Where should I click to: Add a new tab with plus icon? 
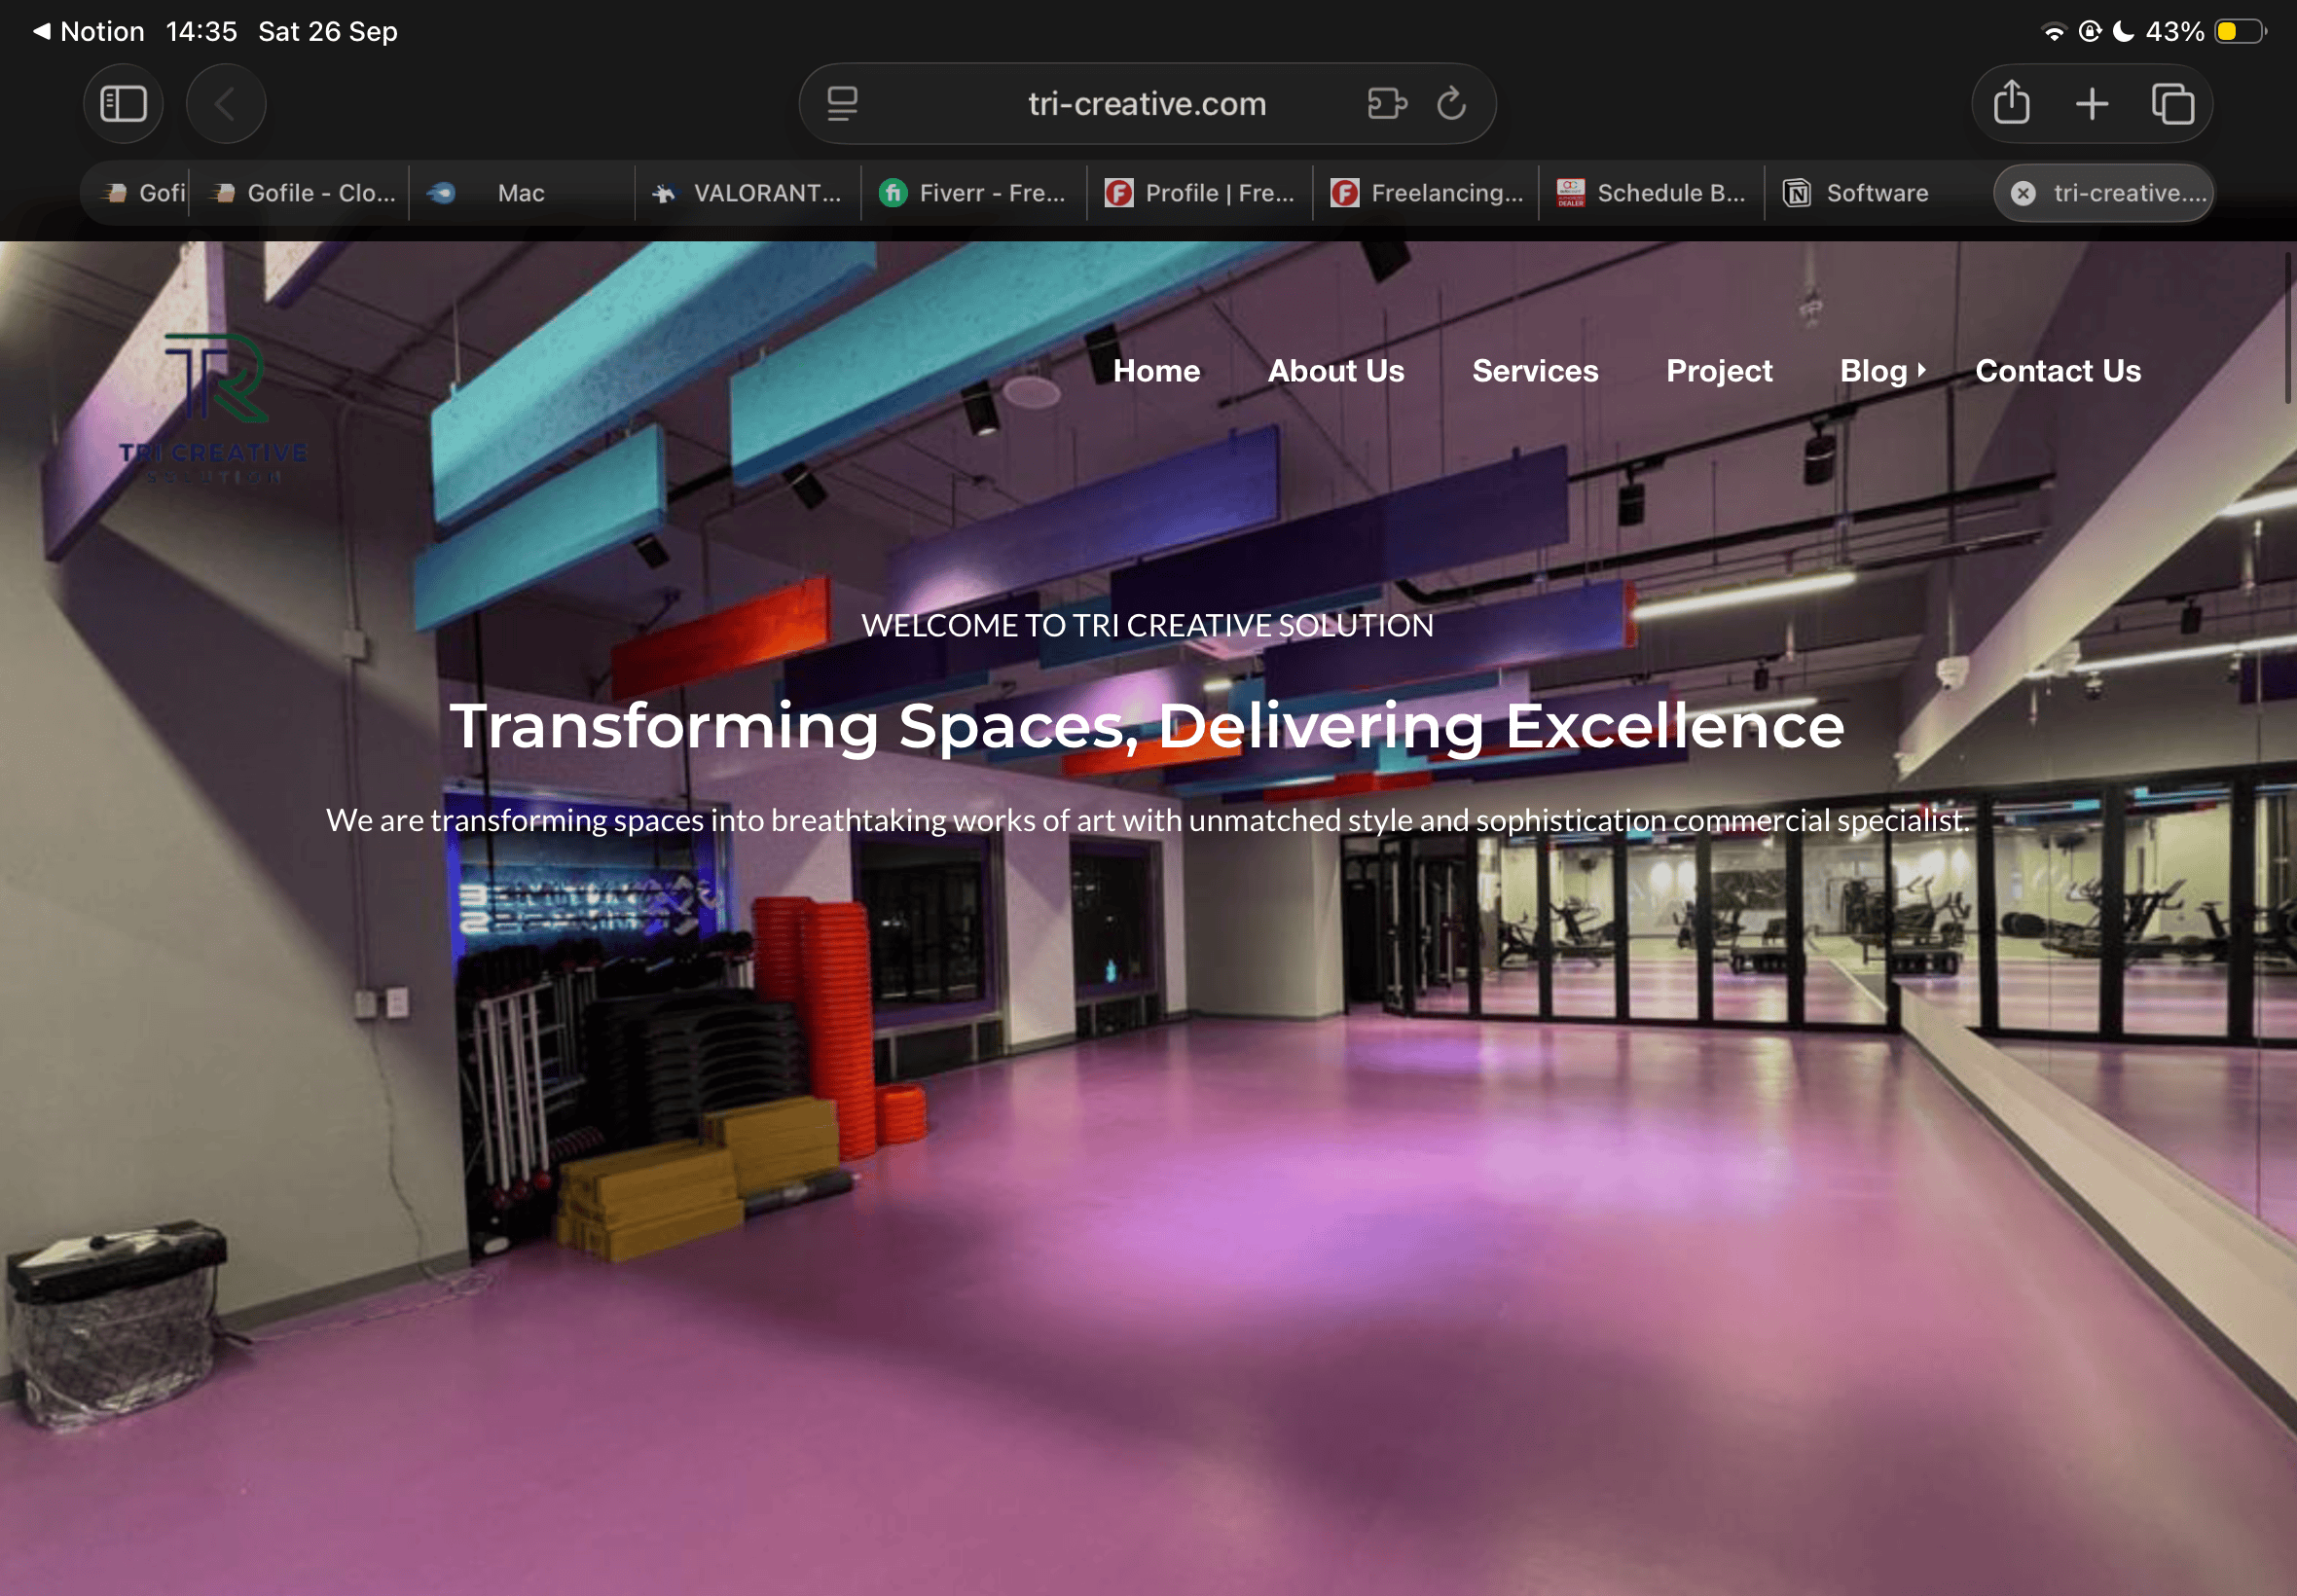pyautogui.click(x=2091, y=104)
